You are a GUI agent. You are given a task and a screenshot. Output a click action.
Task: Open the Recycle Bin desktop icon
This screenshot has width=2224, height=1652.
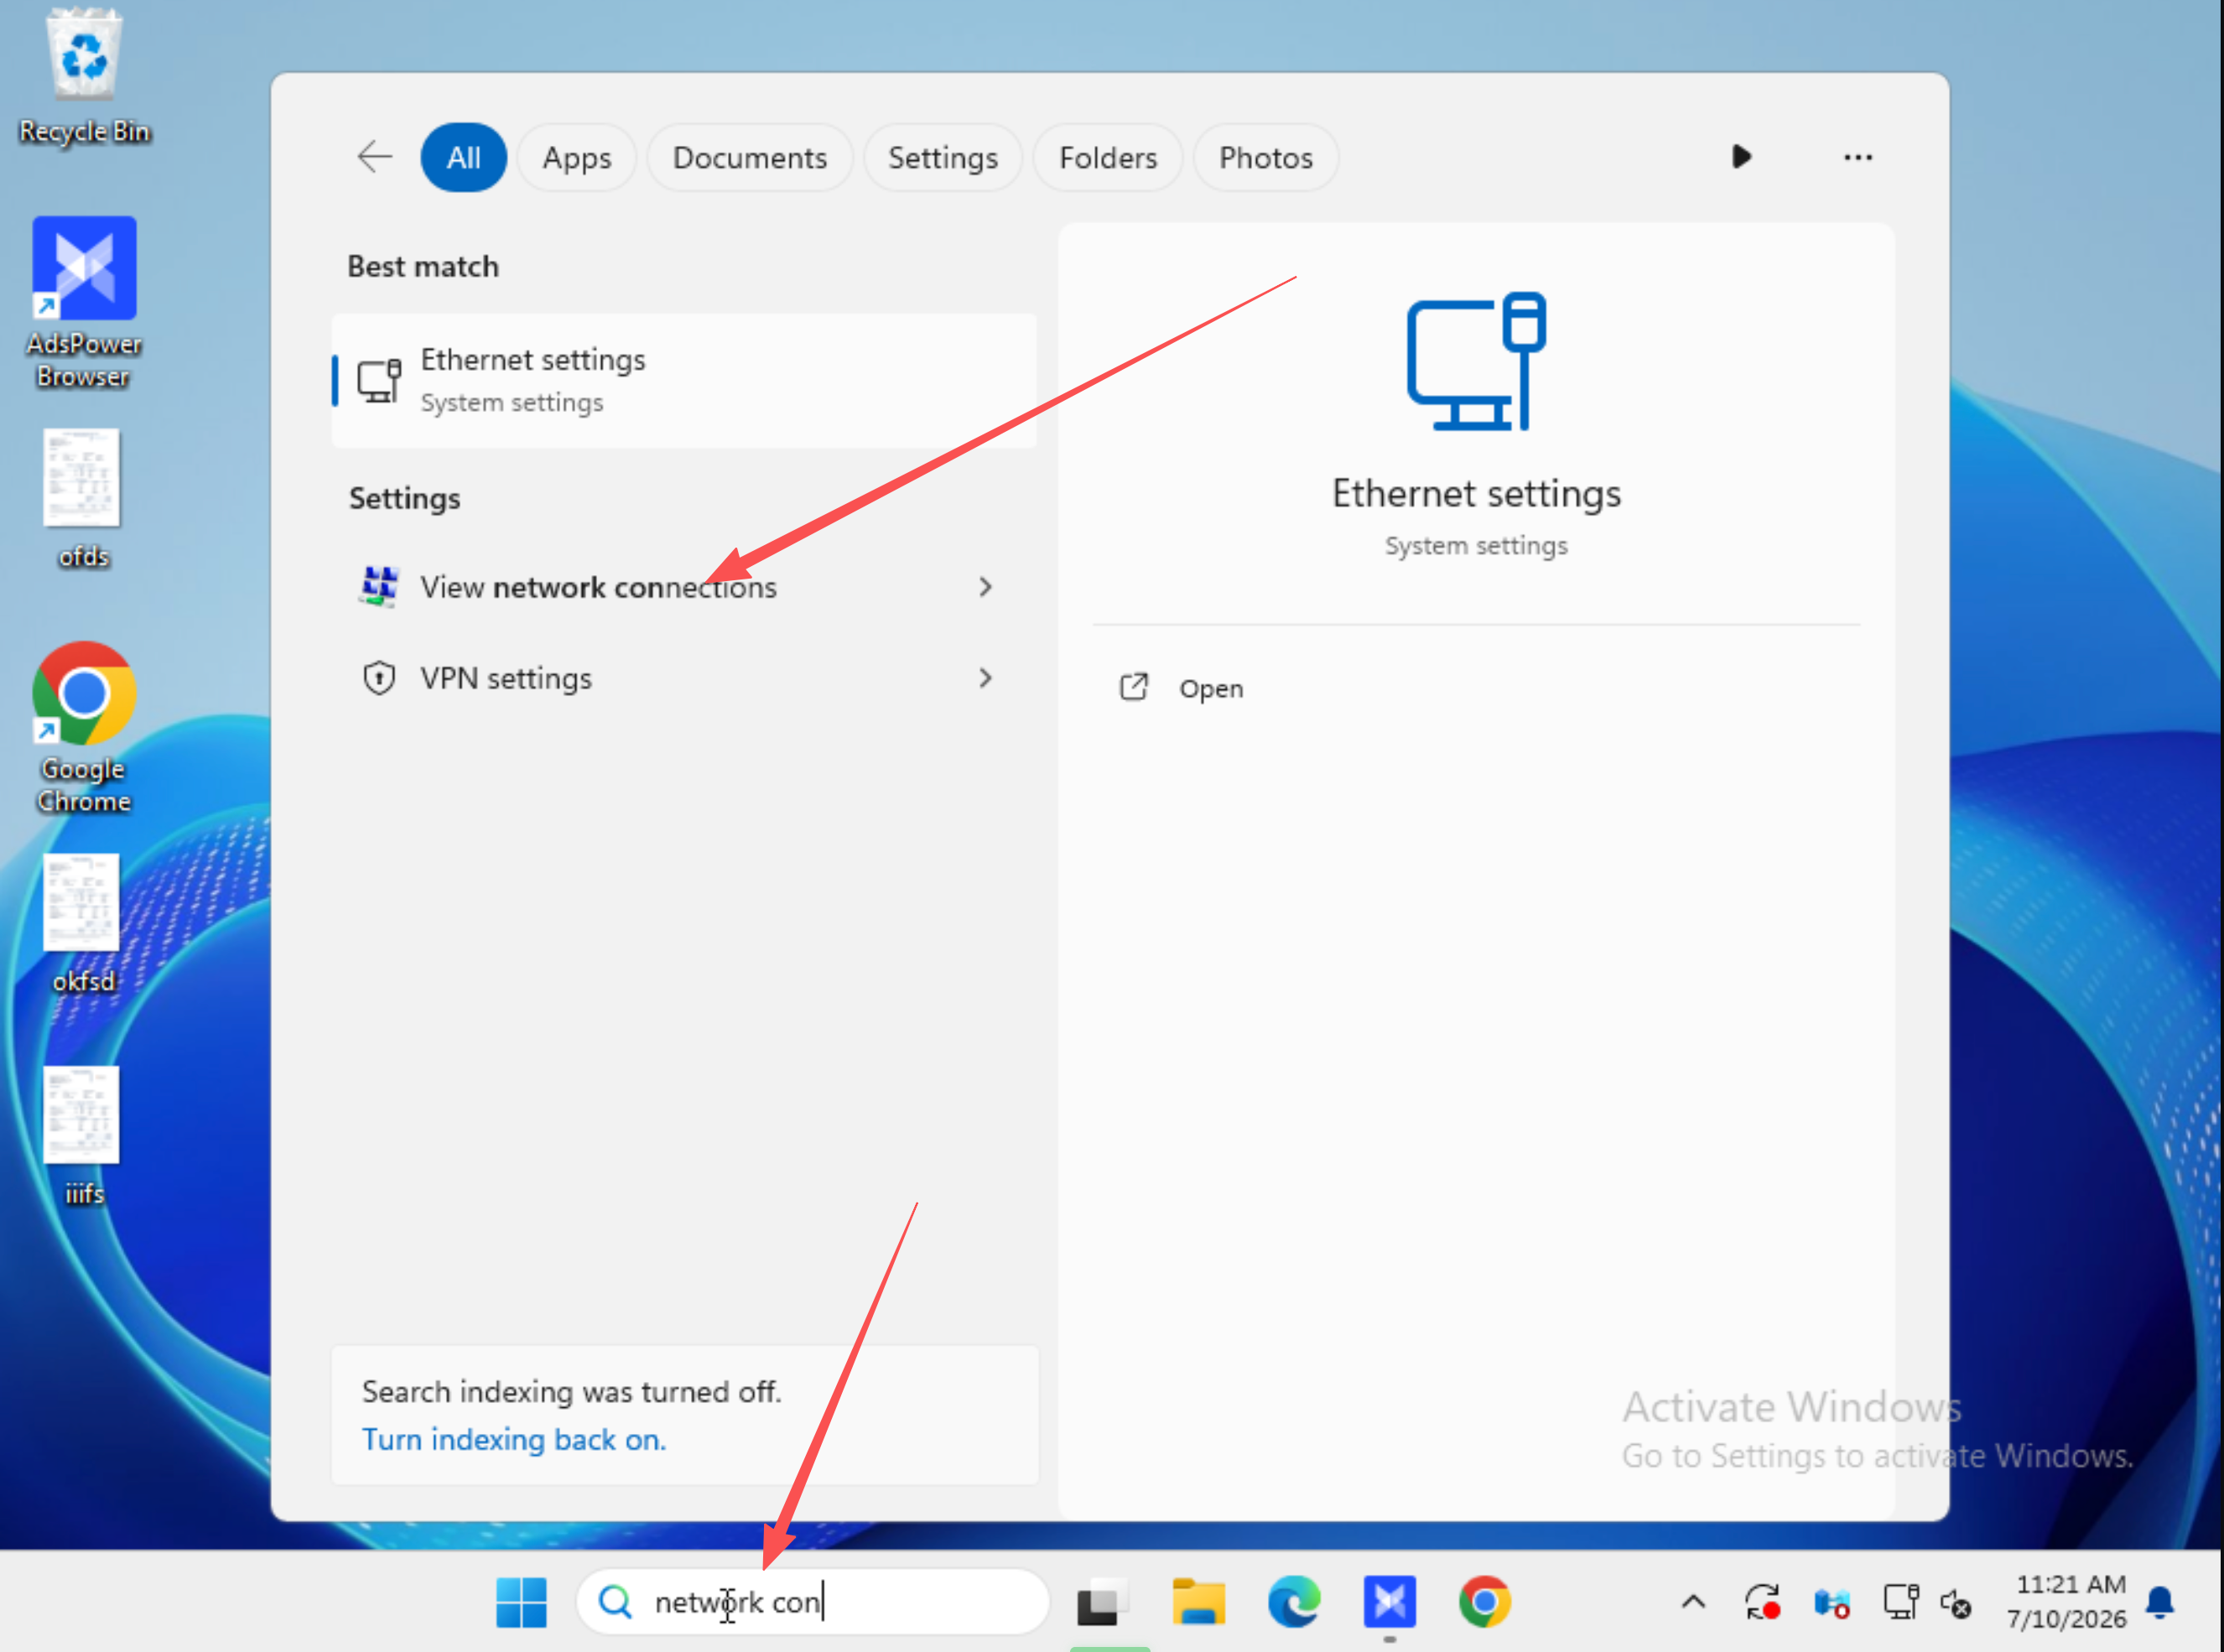click(x=84, y=75)
